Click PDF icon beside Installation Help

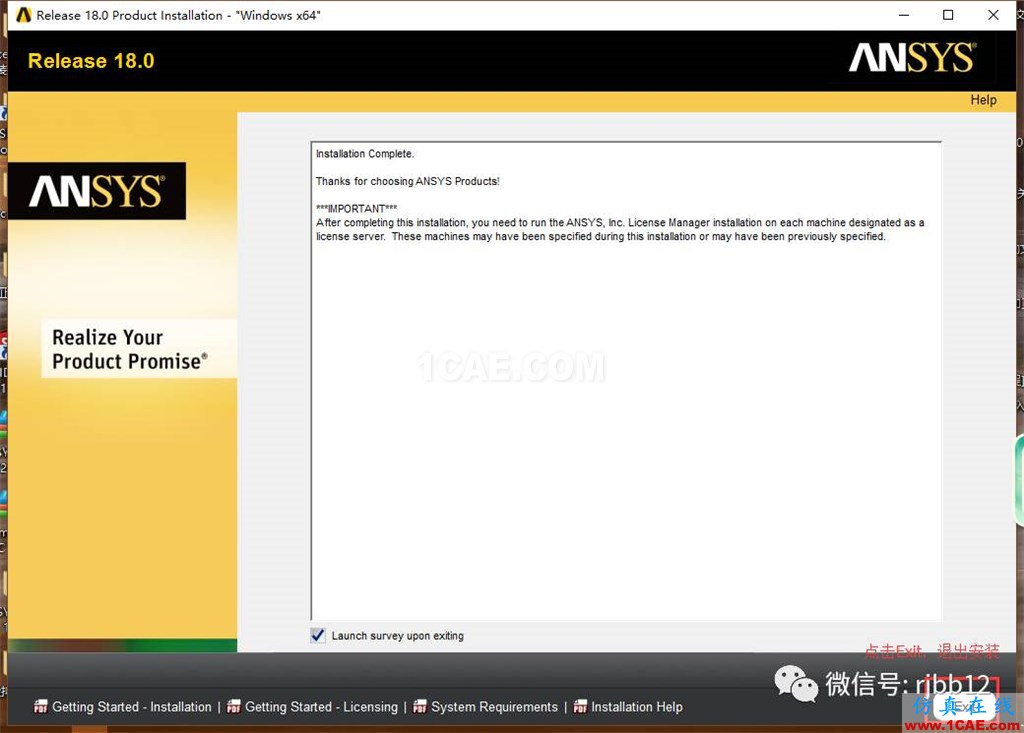580,706
